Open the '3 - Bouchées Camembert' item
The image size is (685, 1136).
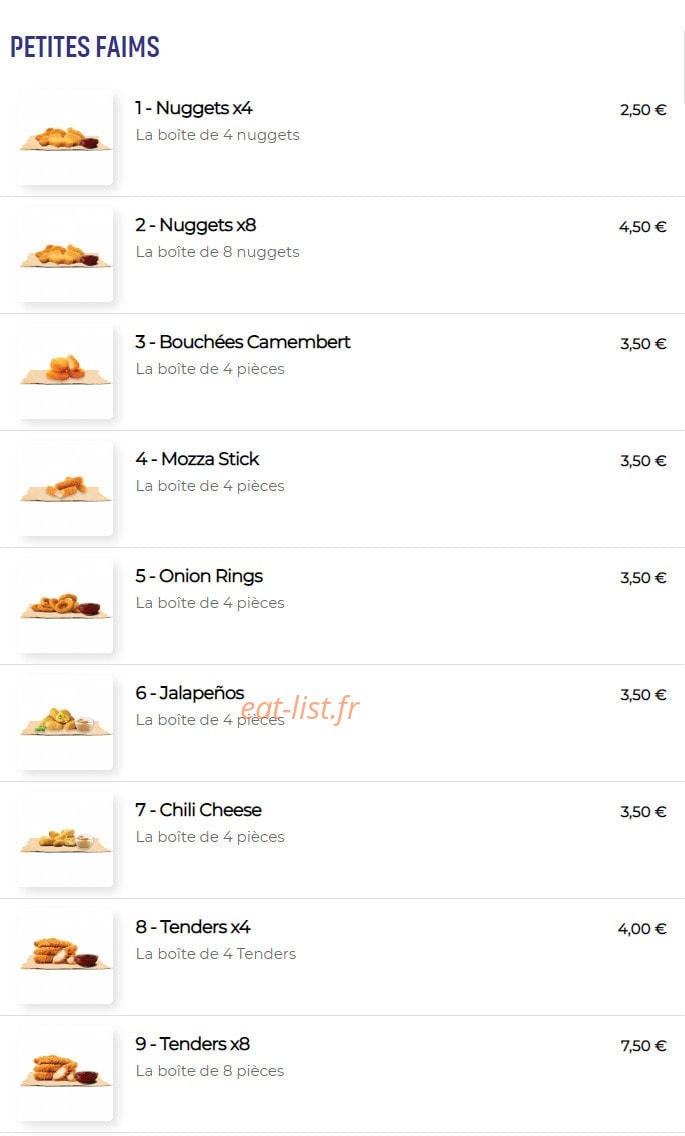point(243,342)
